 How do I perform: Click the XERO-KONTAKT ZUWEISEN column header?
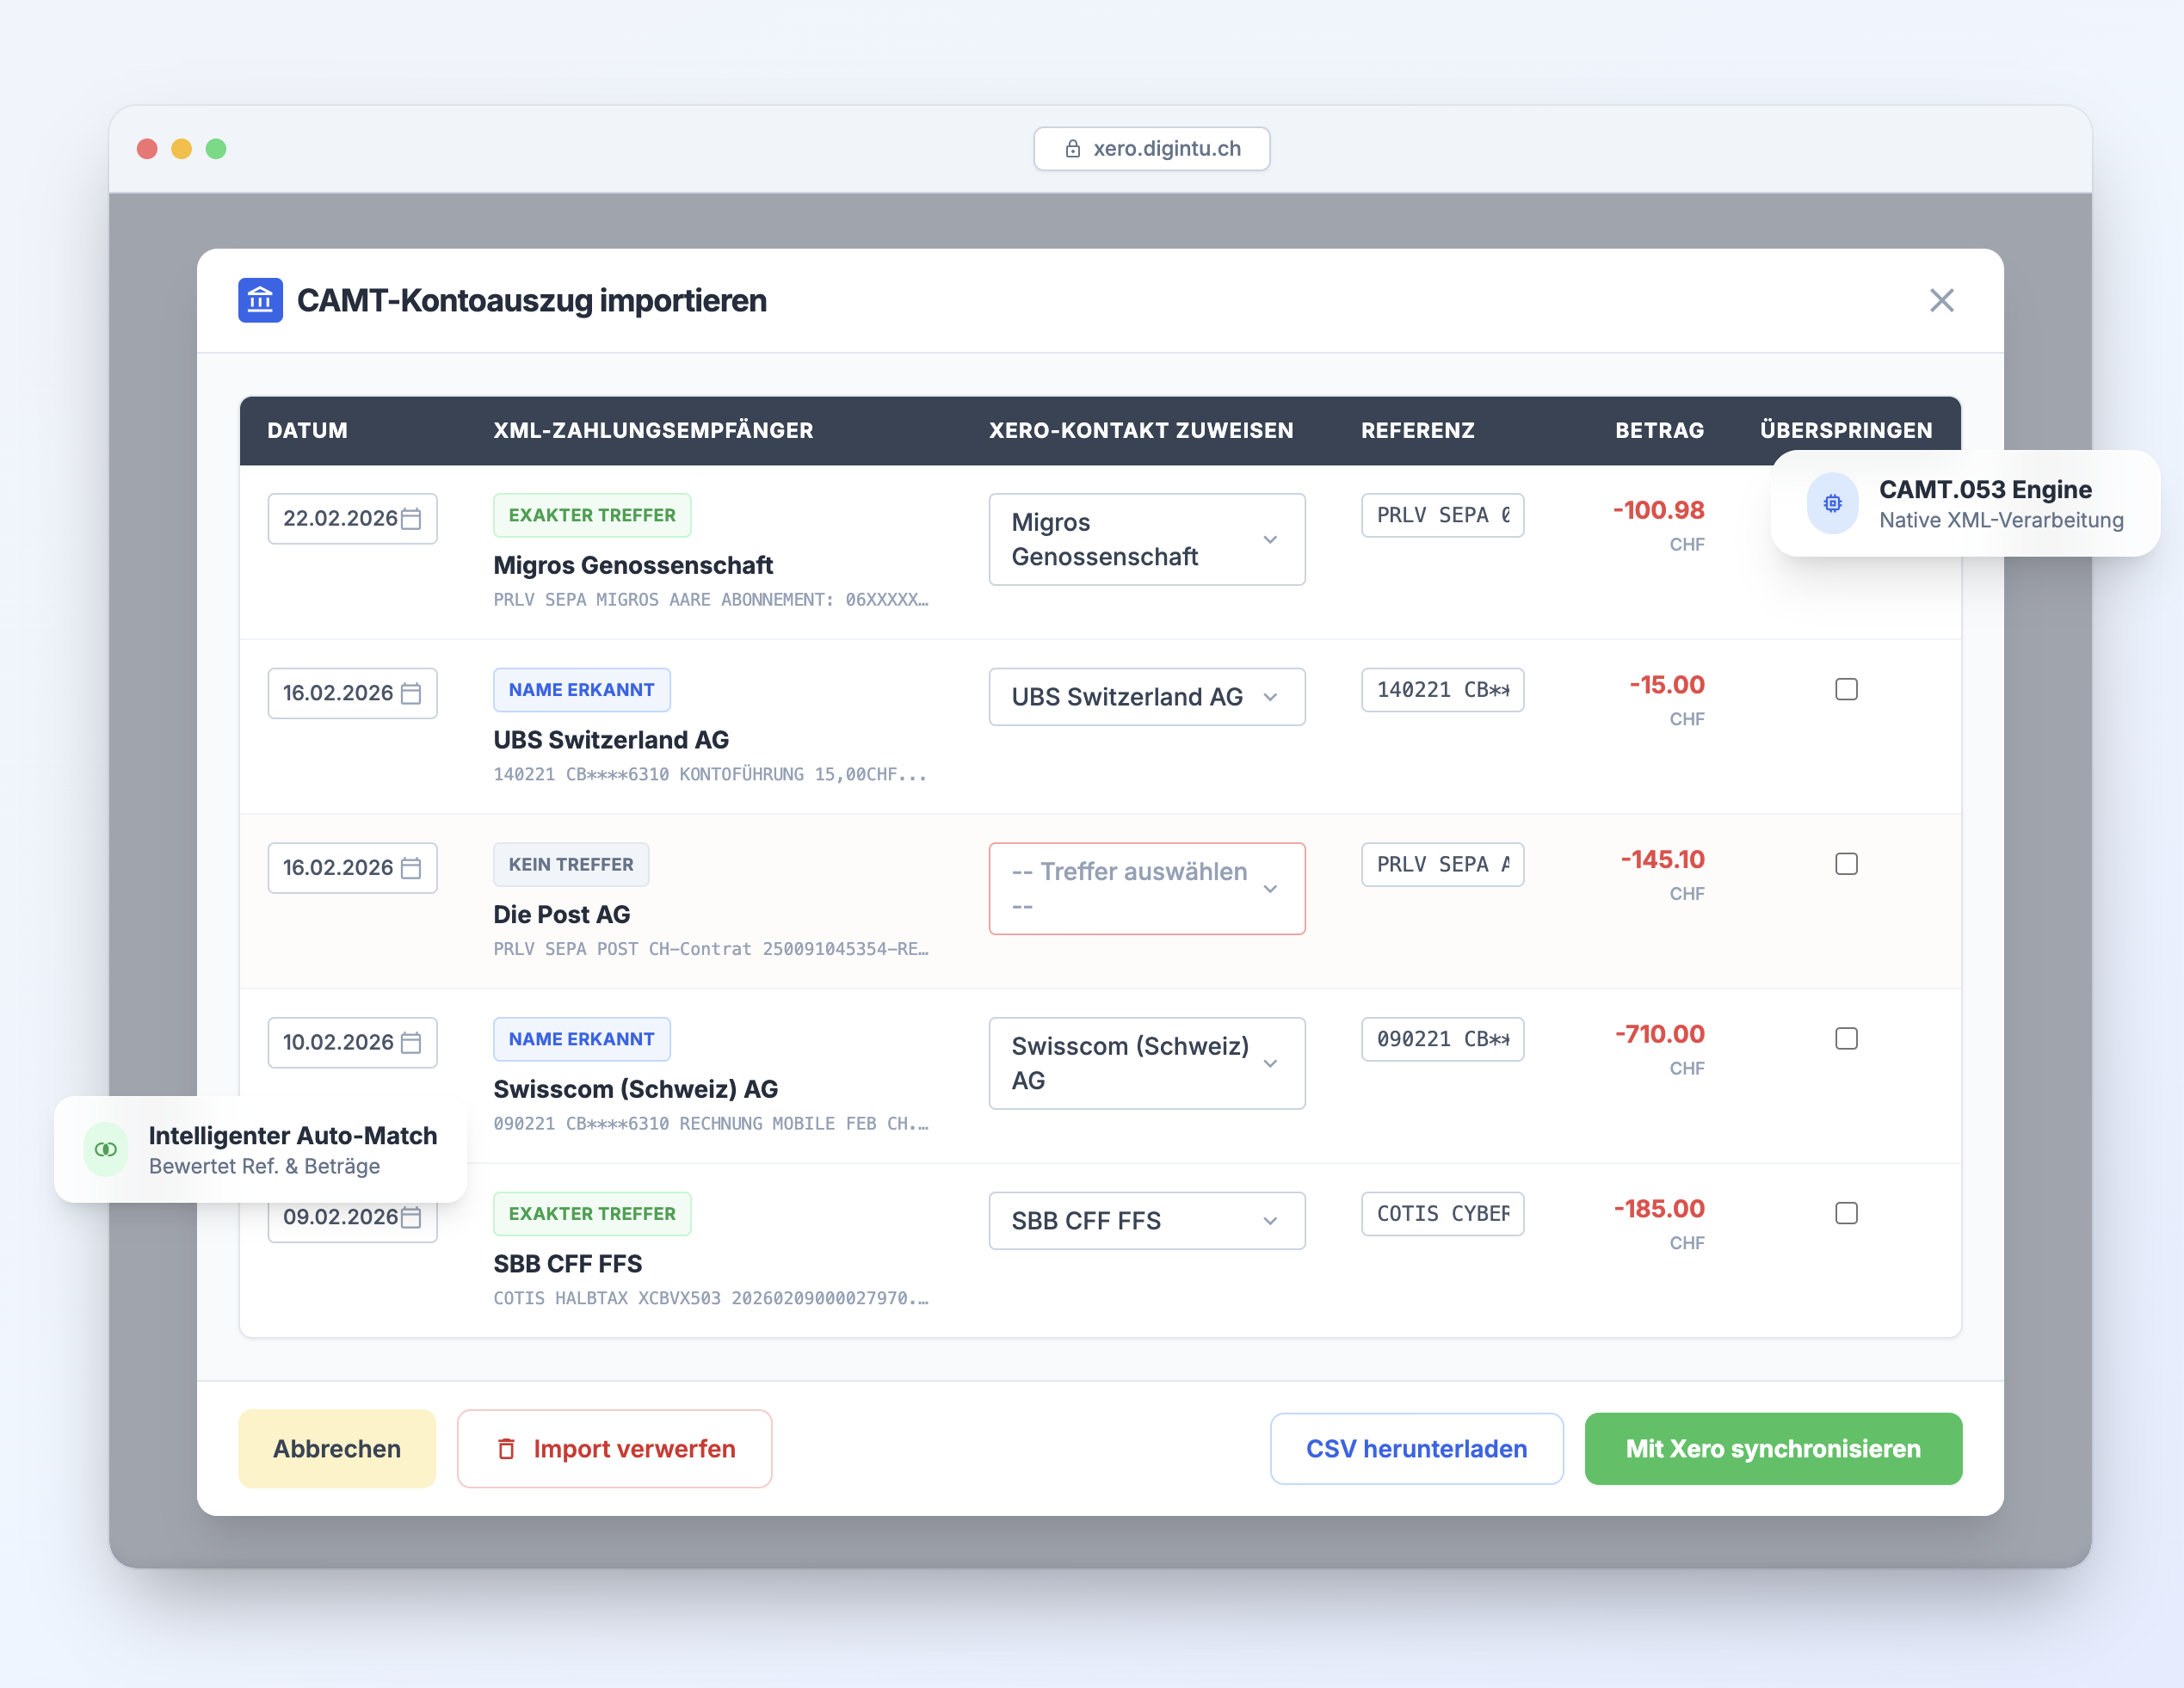tap(1141, 430)
